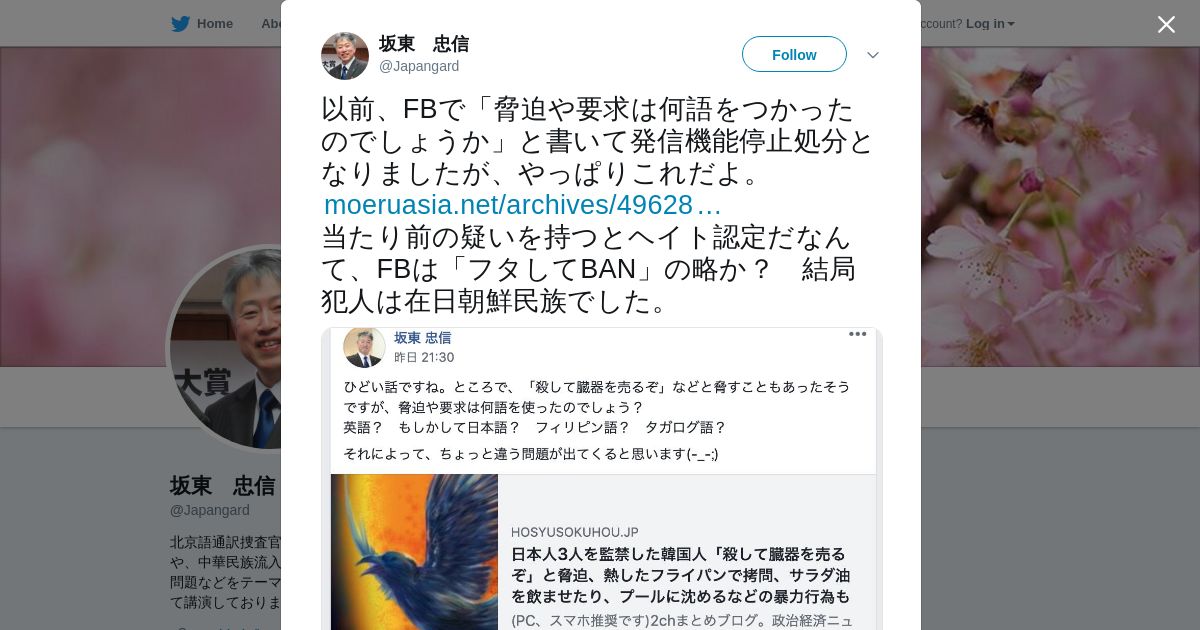Open the @Japangard handle in tweet header
This screenshot has height=630, width=1200.
click(419, 66)
